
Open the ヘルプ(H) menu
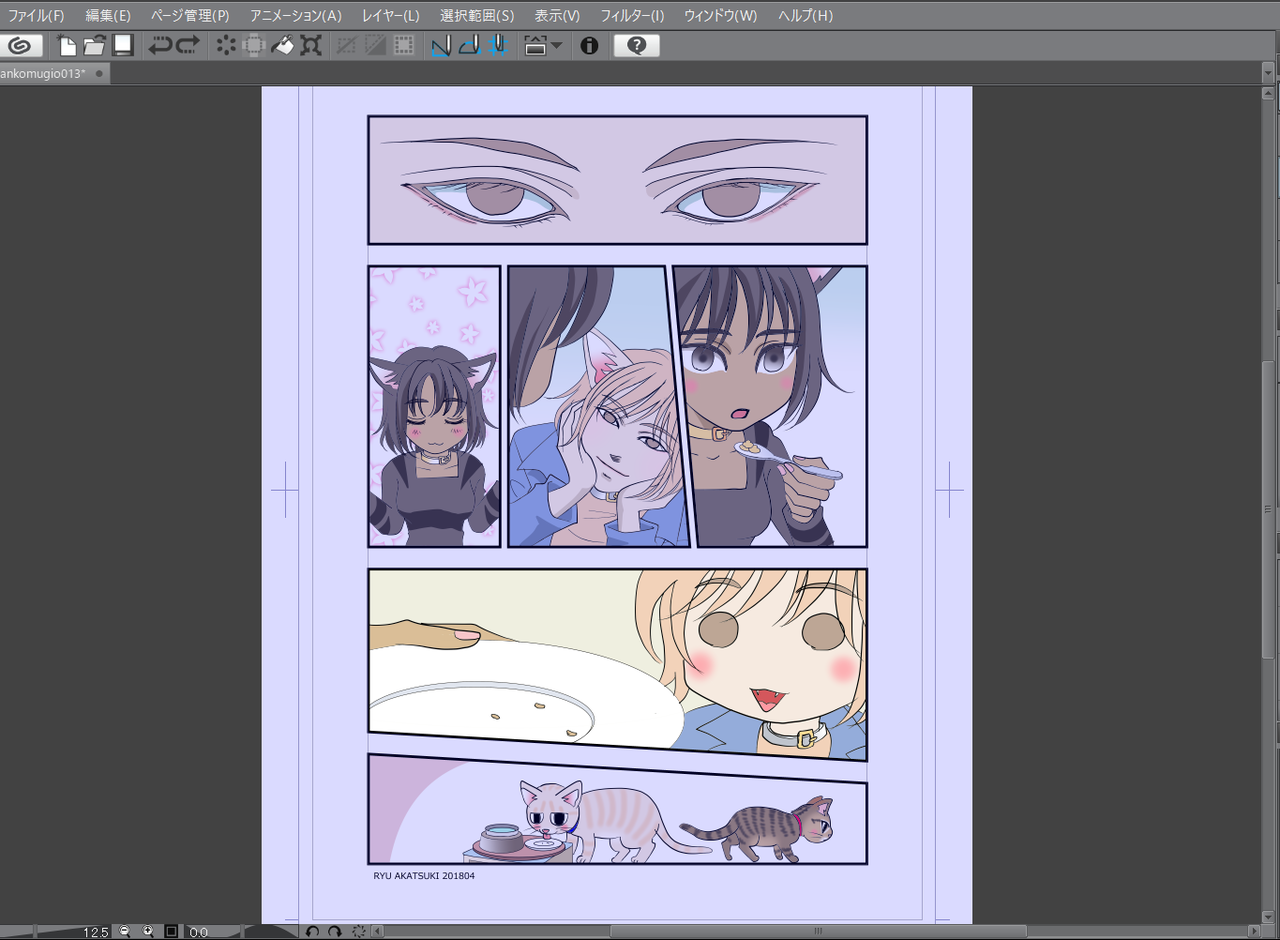point(804,16)
